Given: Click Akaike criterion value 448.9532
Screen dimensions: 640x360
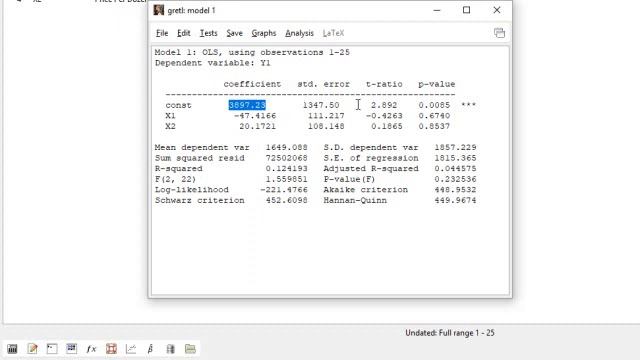Looking at the screenshot, I should (455, 190).
